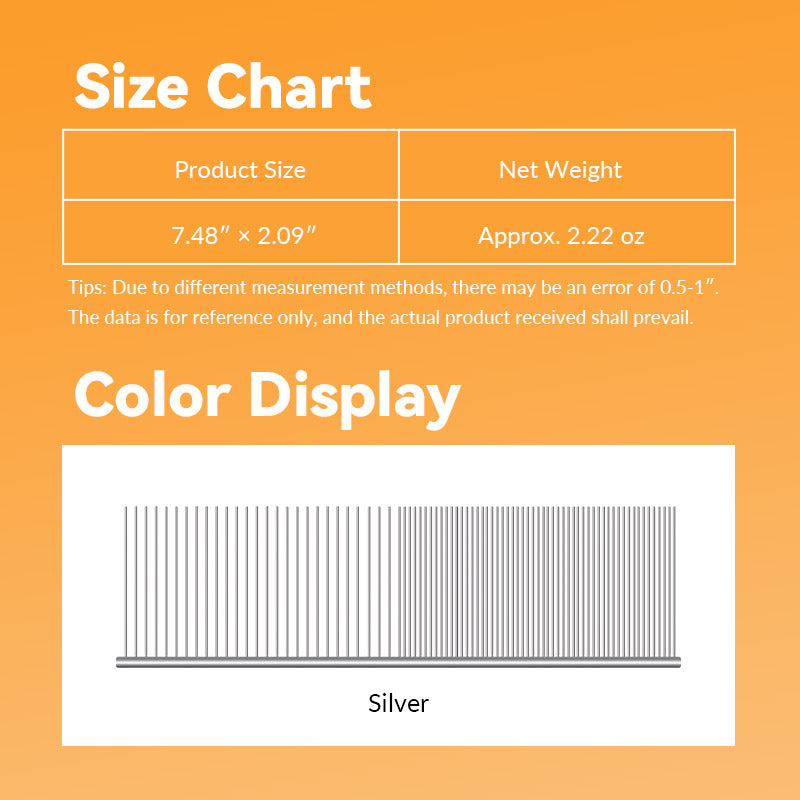Click the data for reference only line

click(381, 318)
